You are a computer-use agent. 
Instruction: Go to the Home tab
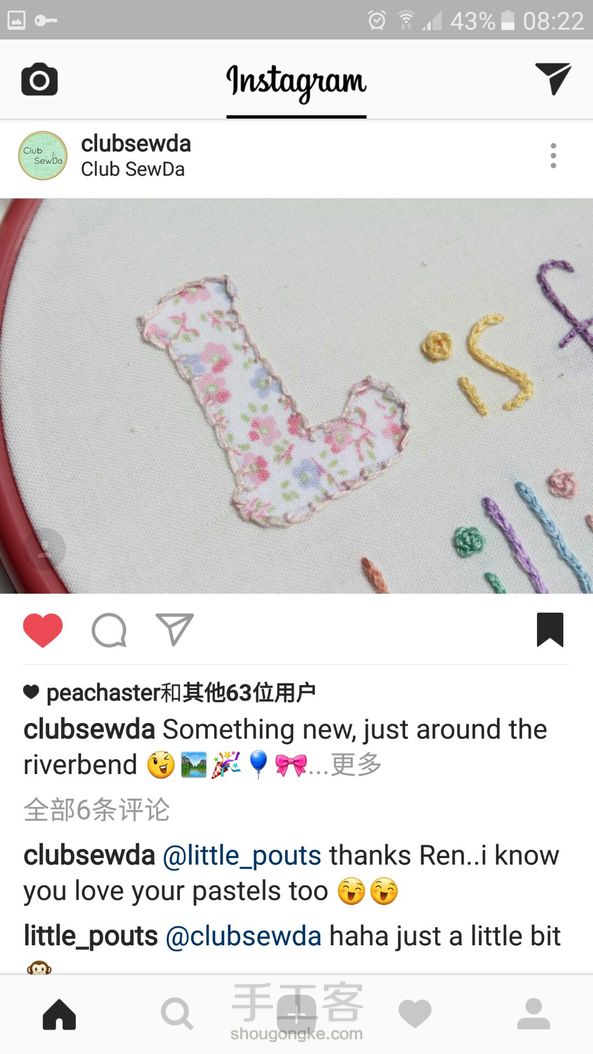click(x=59, y=1014)
